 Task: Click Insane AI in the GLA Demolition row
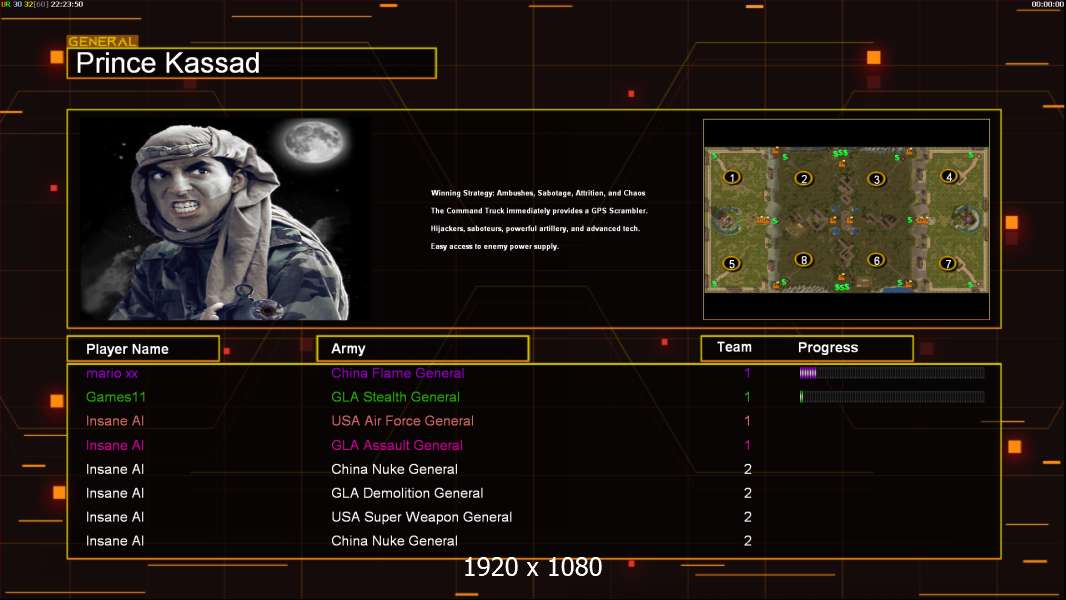(x=115, y=493)
